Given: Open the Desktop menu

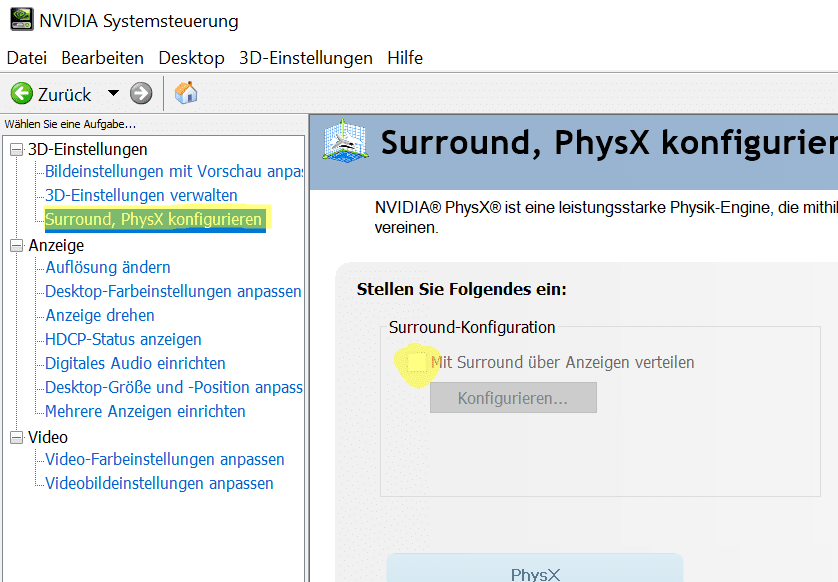Looking at the screenshot, I should point(191,58).
